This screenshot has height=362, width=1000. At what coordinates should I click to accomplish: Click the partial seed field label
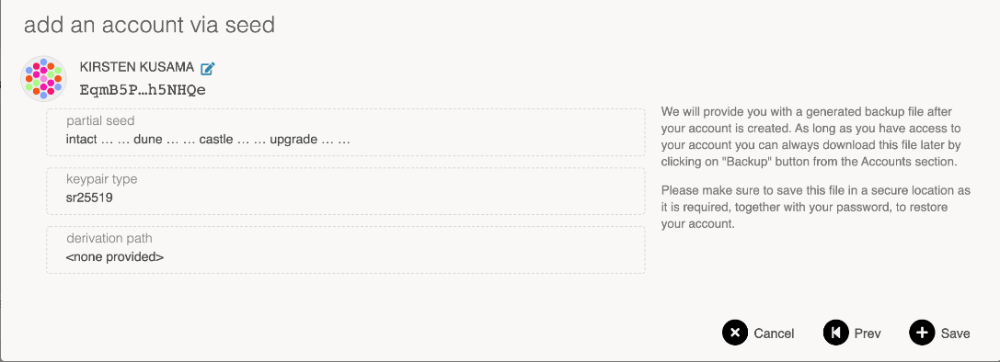[x=100, y=120]
